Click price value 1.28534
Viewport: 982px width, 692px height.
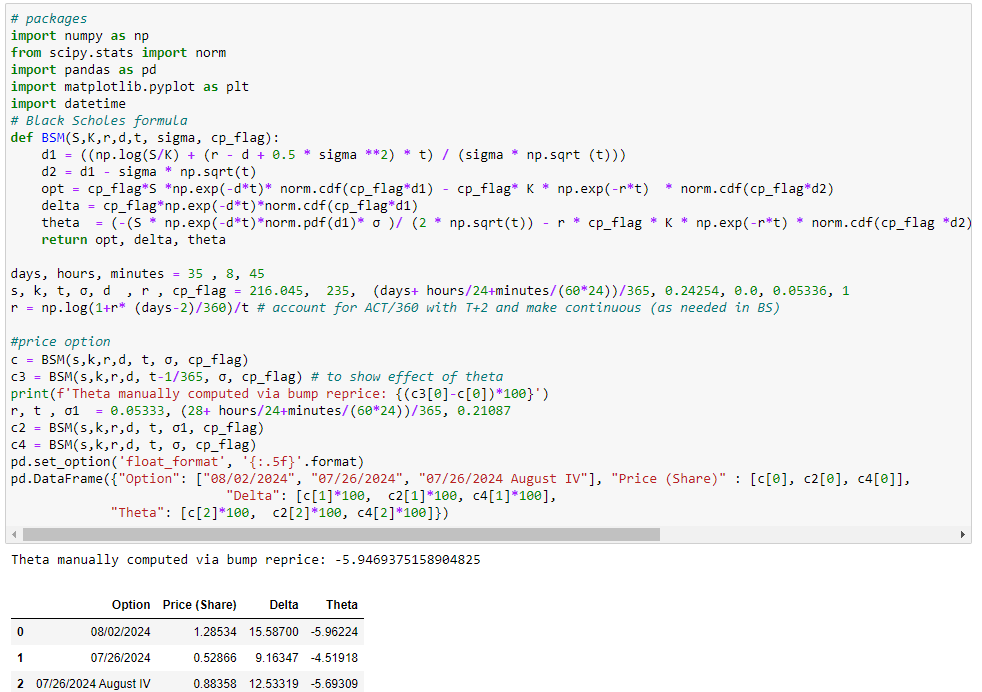pyautogui.click(x=215, y=632)
